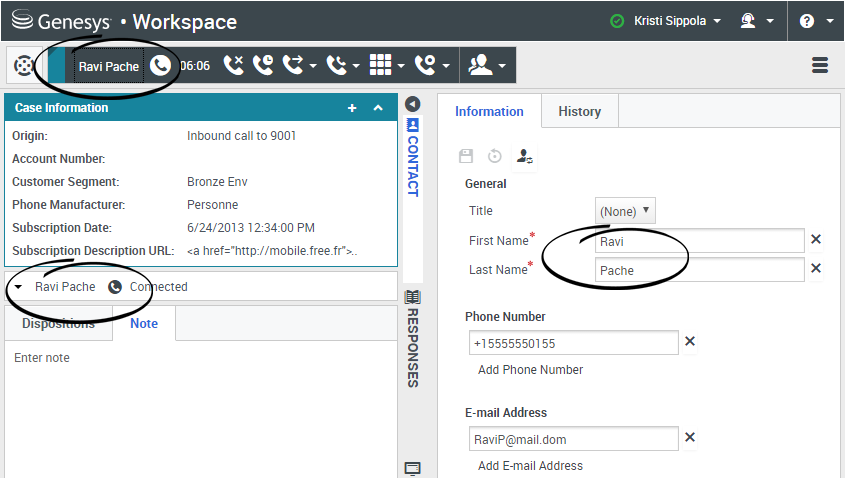Click Add Phone Number link

(530, 370)
